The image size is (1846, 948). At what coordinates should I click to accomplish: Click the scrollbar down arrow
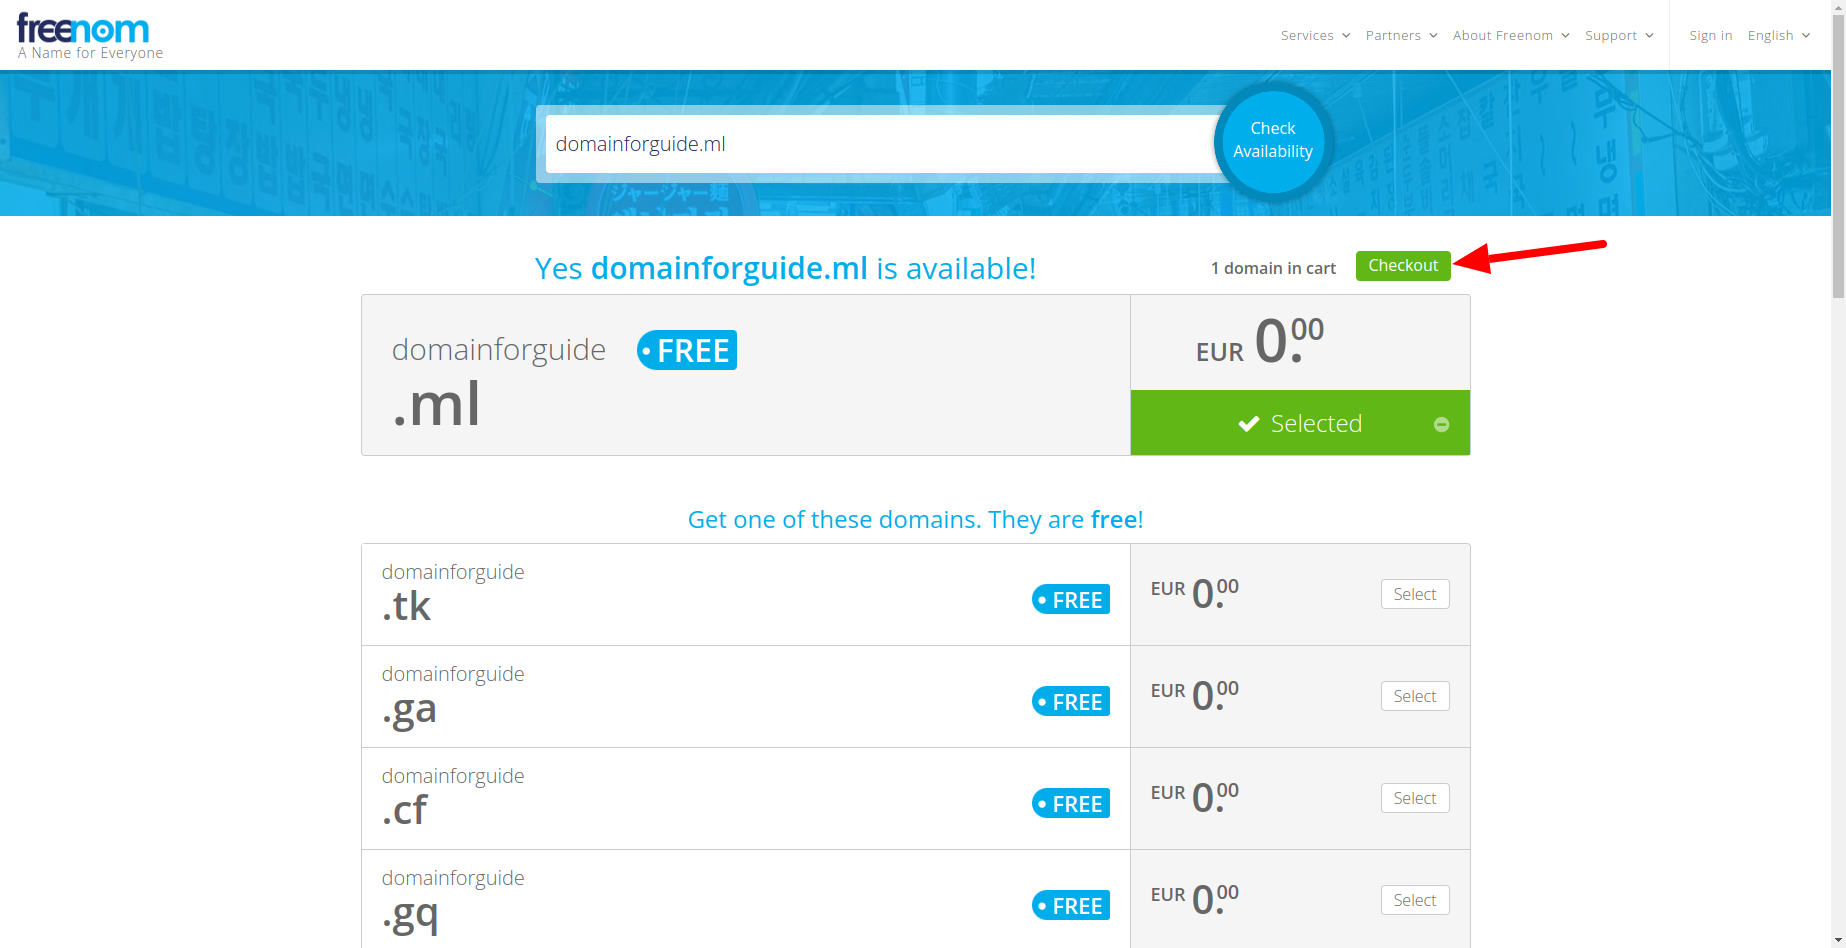coord(1838,940)
